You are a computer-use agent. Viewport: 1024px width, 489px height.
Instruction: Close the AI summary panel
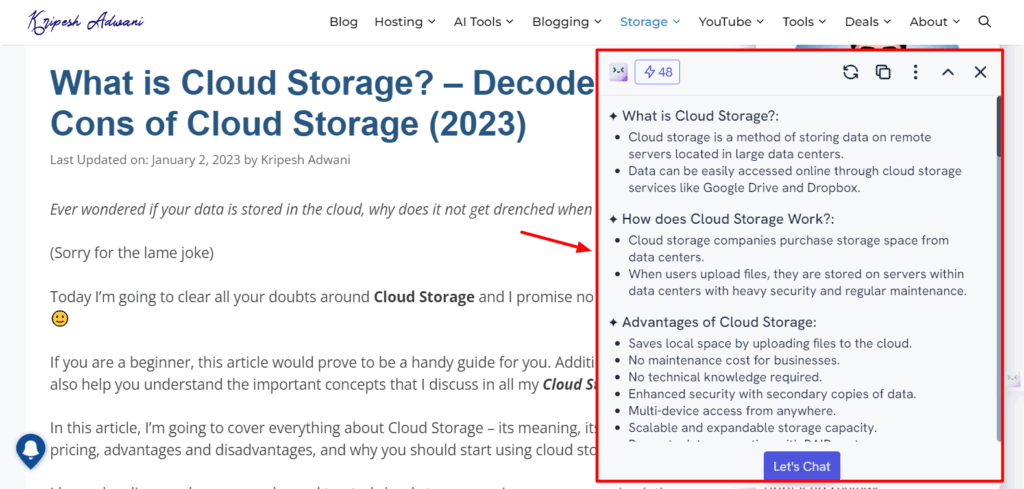tap(980, 72)
